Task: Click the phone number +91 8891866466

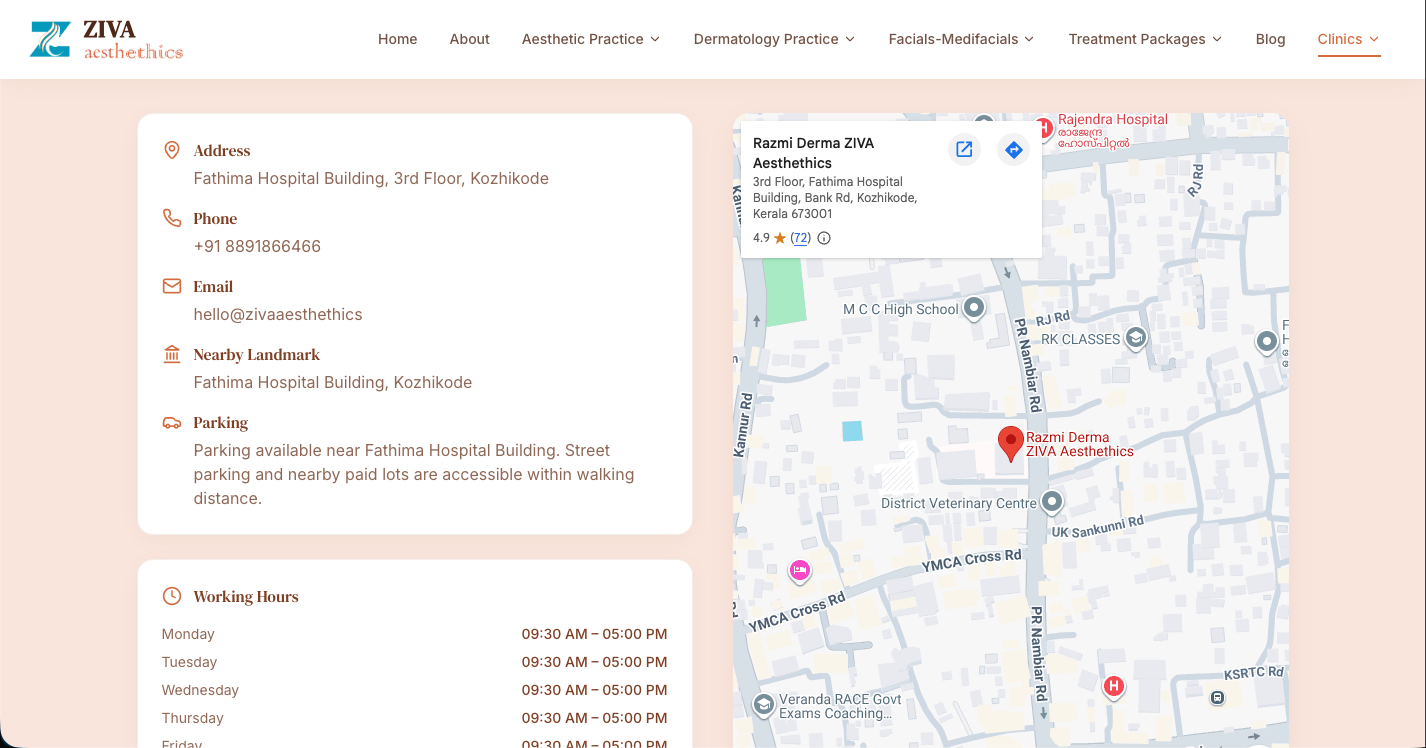Action: [x=257, y=246]
